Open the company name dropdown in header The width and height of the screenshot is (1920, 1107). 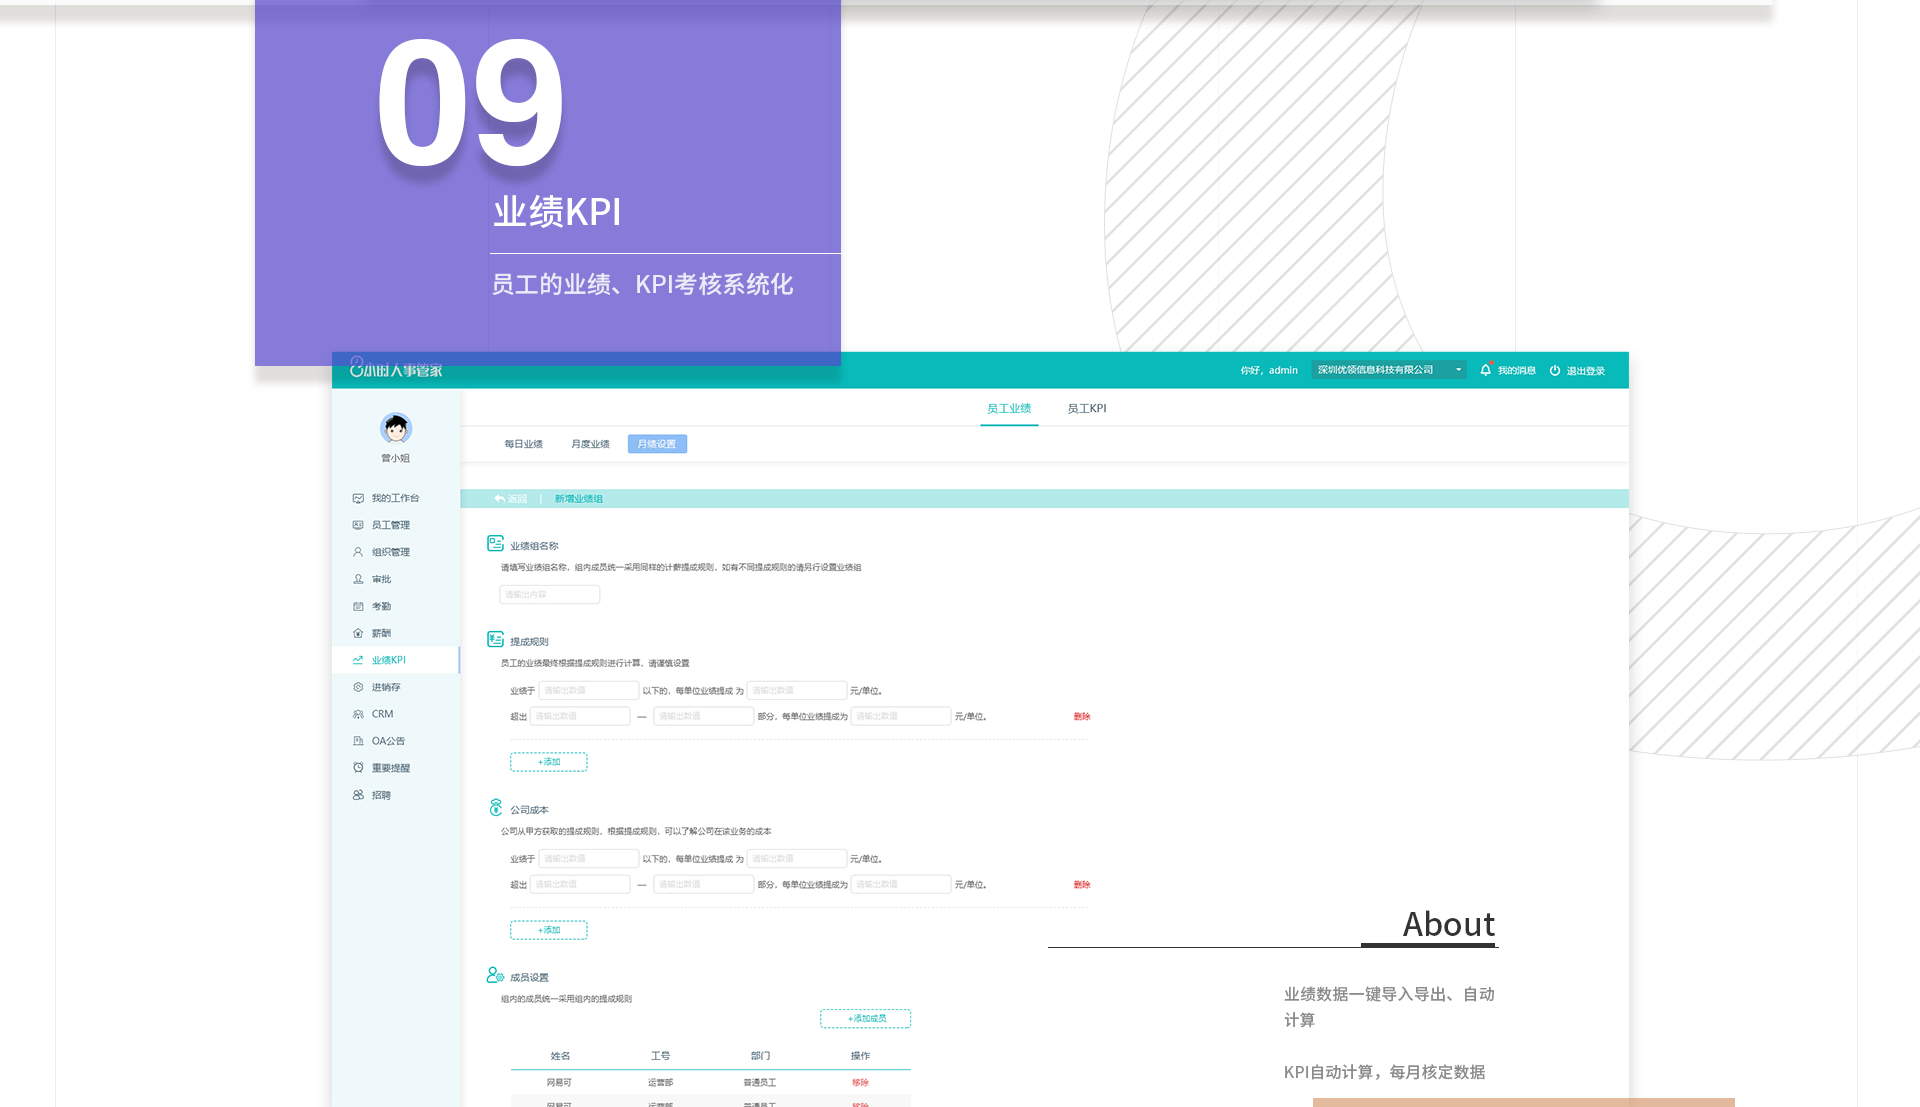tap(1388, 370)
